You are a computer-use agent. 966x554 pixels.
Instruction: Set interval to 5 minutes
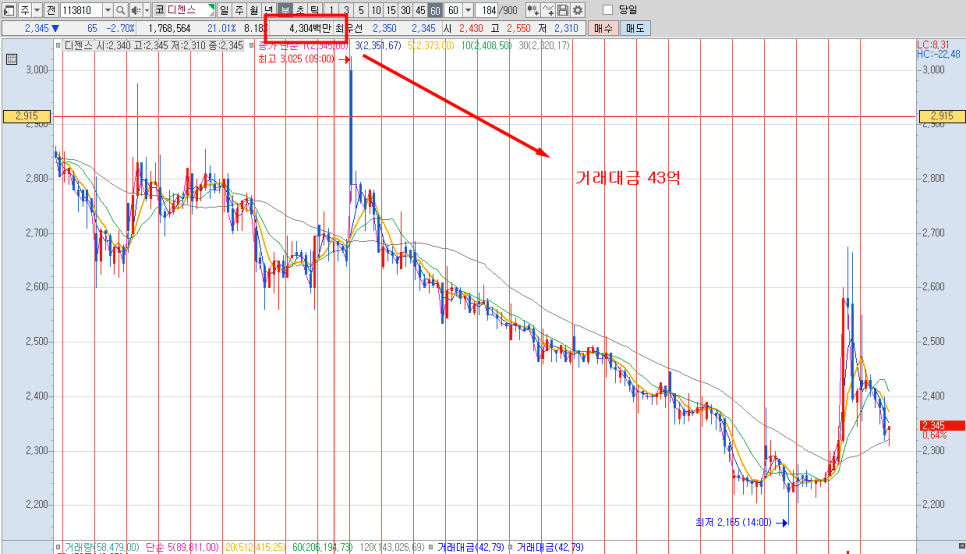click(x=361, y=10)
